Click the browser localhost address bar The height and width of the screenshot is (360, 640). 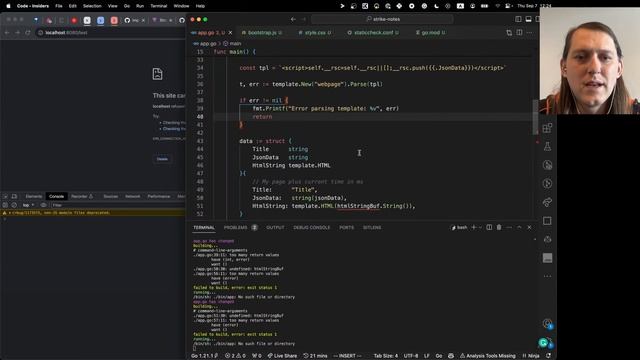point(110,33)
